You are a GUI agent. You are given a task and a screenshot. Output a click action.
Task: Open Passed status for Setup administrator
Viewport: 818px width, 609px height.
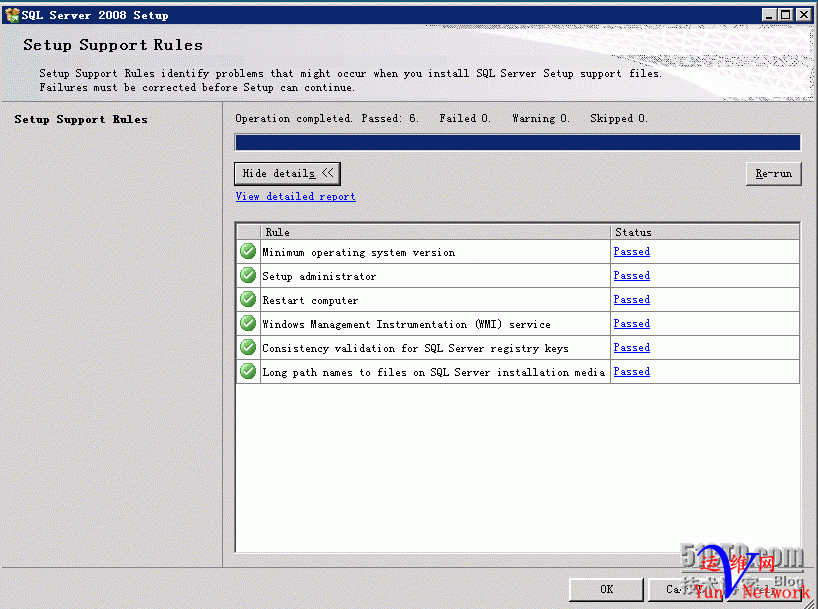[632, 276]
